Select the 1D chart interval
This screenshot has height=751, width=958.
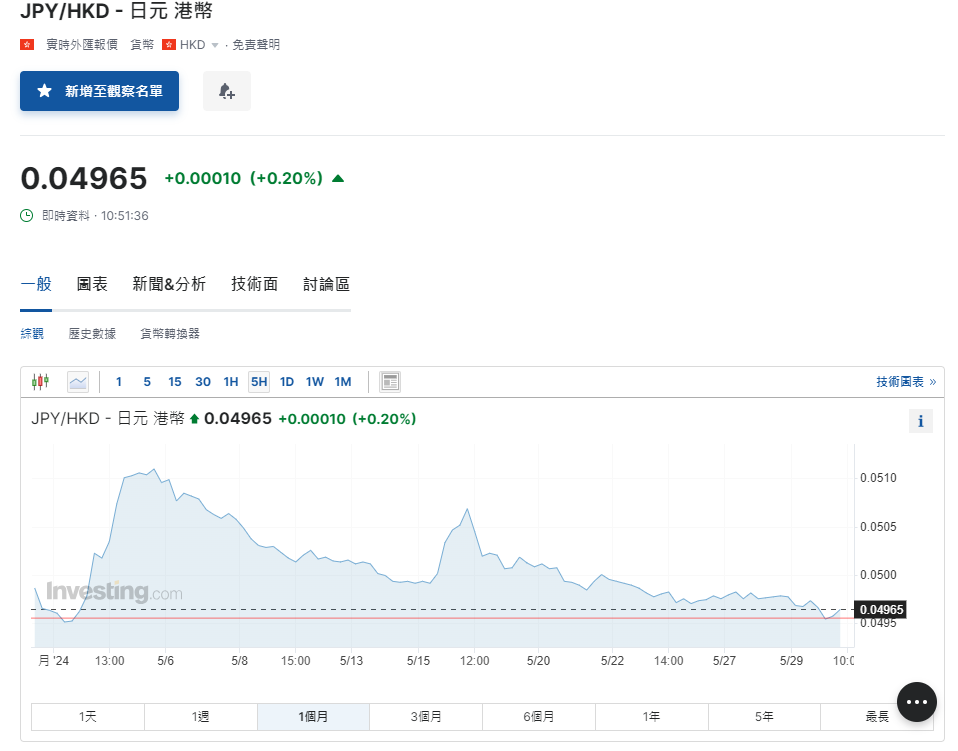[286, 381]
